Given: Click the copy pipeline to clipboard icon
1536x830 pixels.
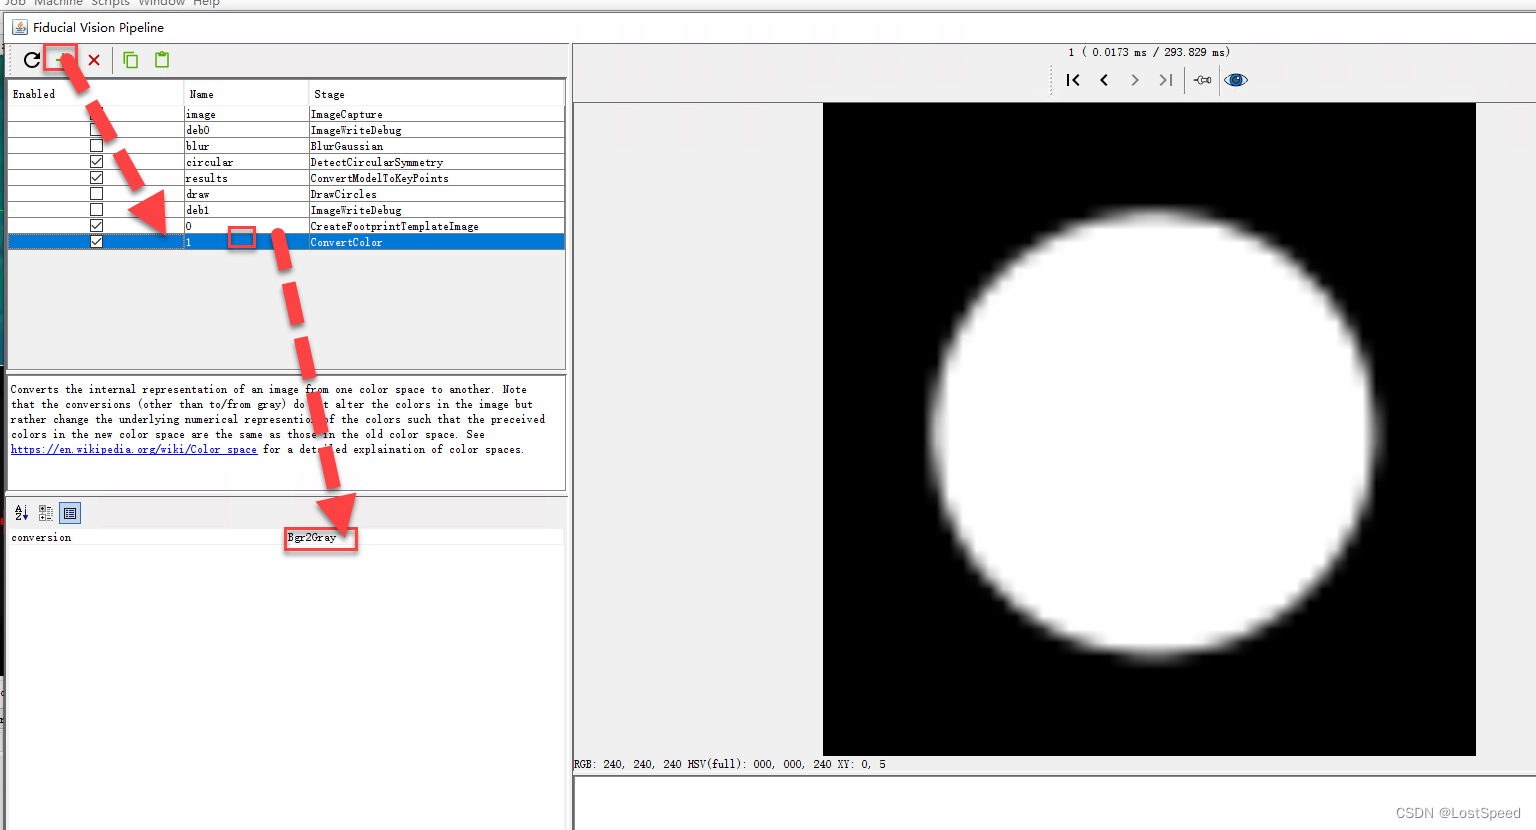Looking at the screenshot, I should coord(131,60).
